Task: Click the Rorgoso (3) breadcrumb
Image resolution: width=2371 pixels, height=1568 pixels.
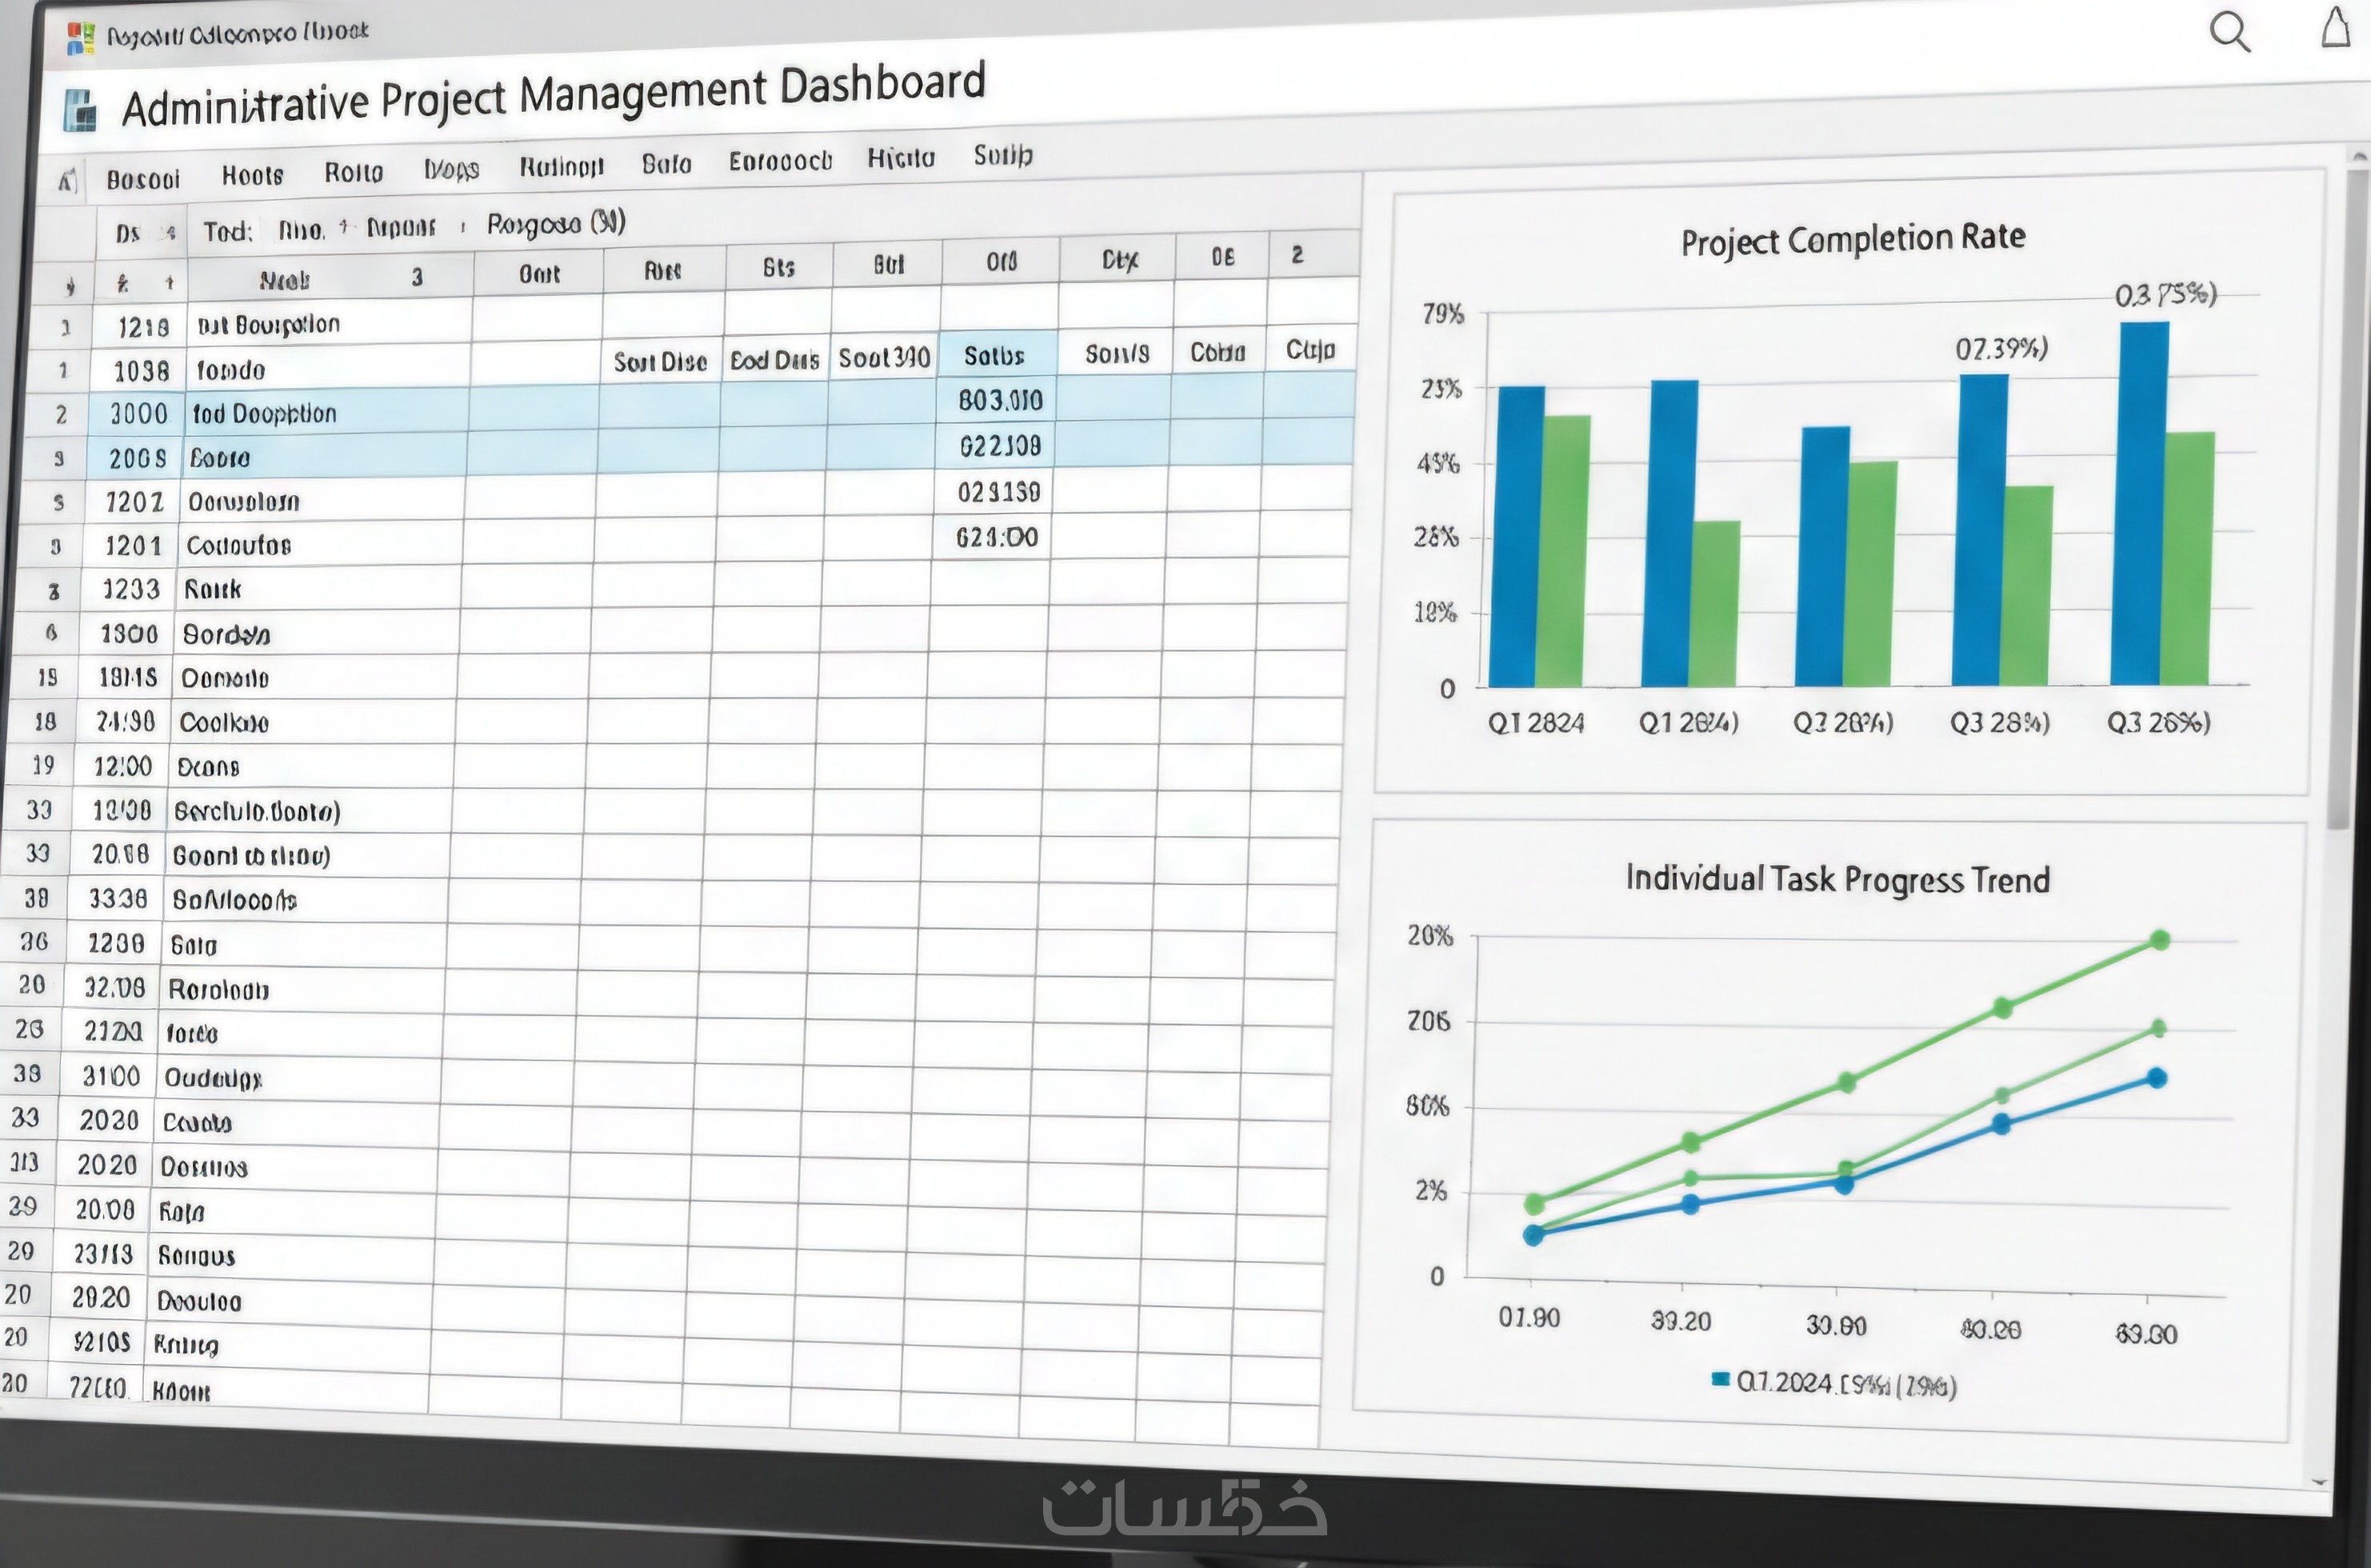Action: [x=555, y=222]
